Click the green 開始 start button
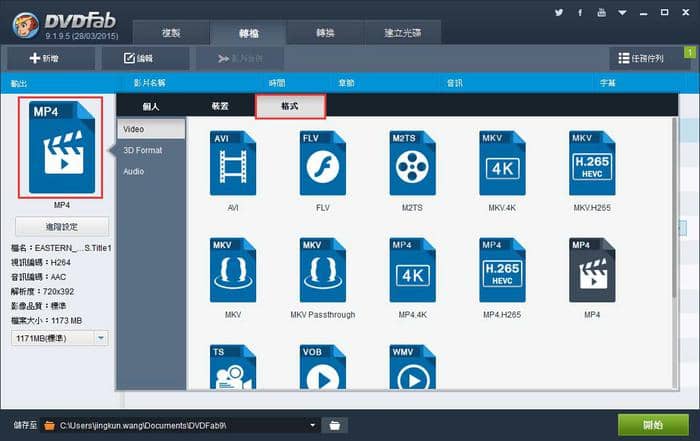The height and width of the screenshot is (441, 700). point(653,425)
